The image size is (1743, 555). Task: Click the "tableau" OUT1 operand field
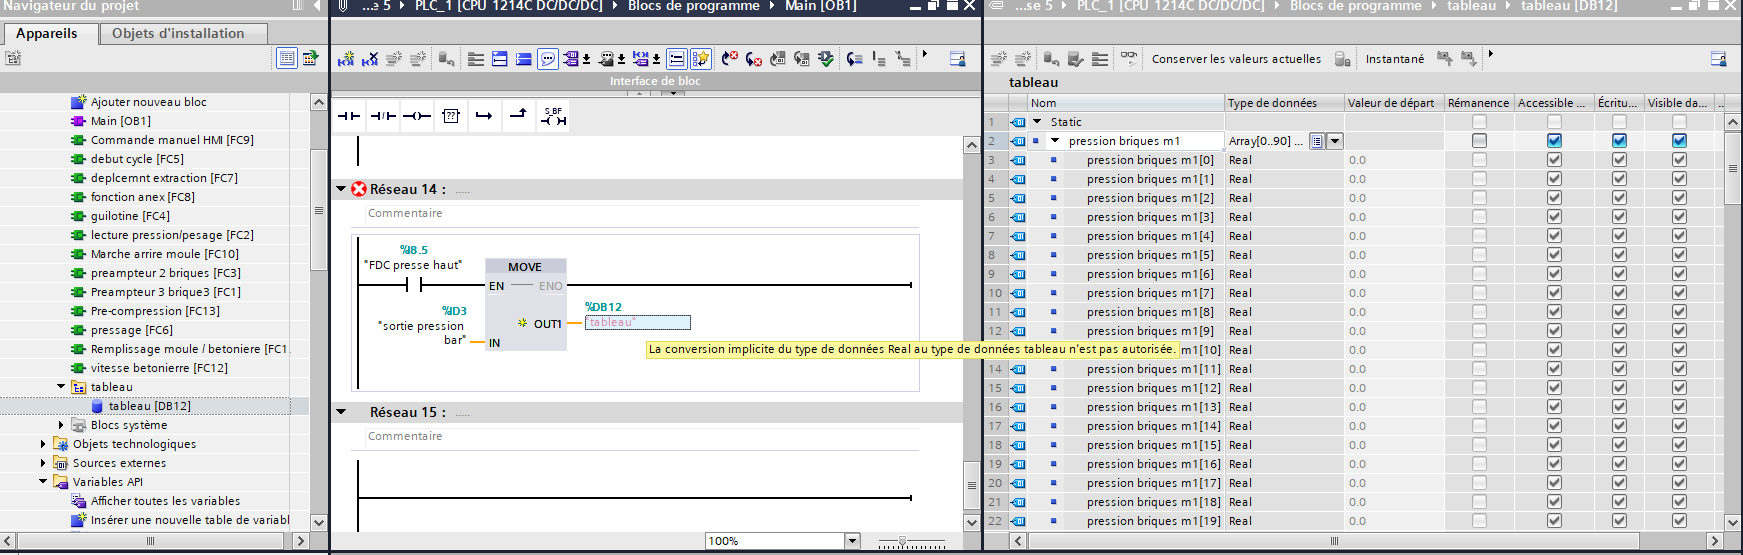point(637,322)
